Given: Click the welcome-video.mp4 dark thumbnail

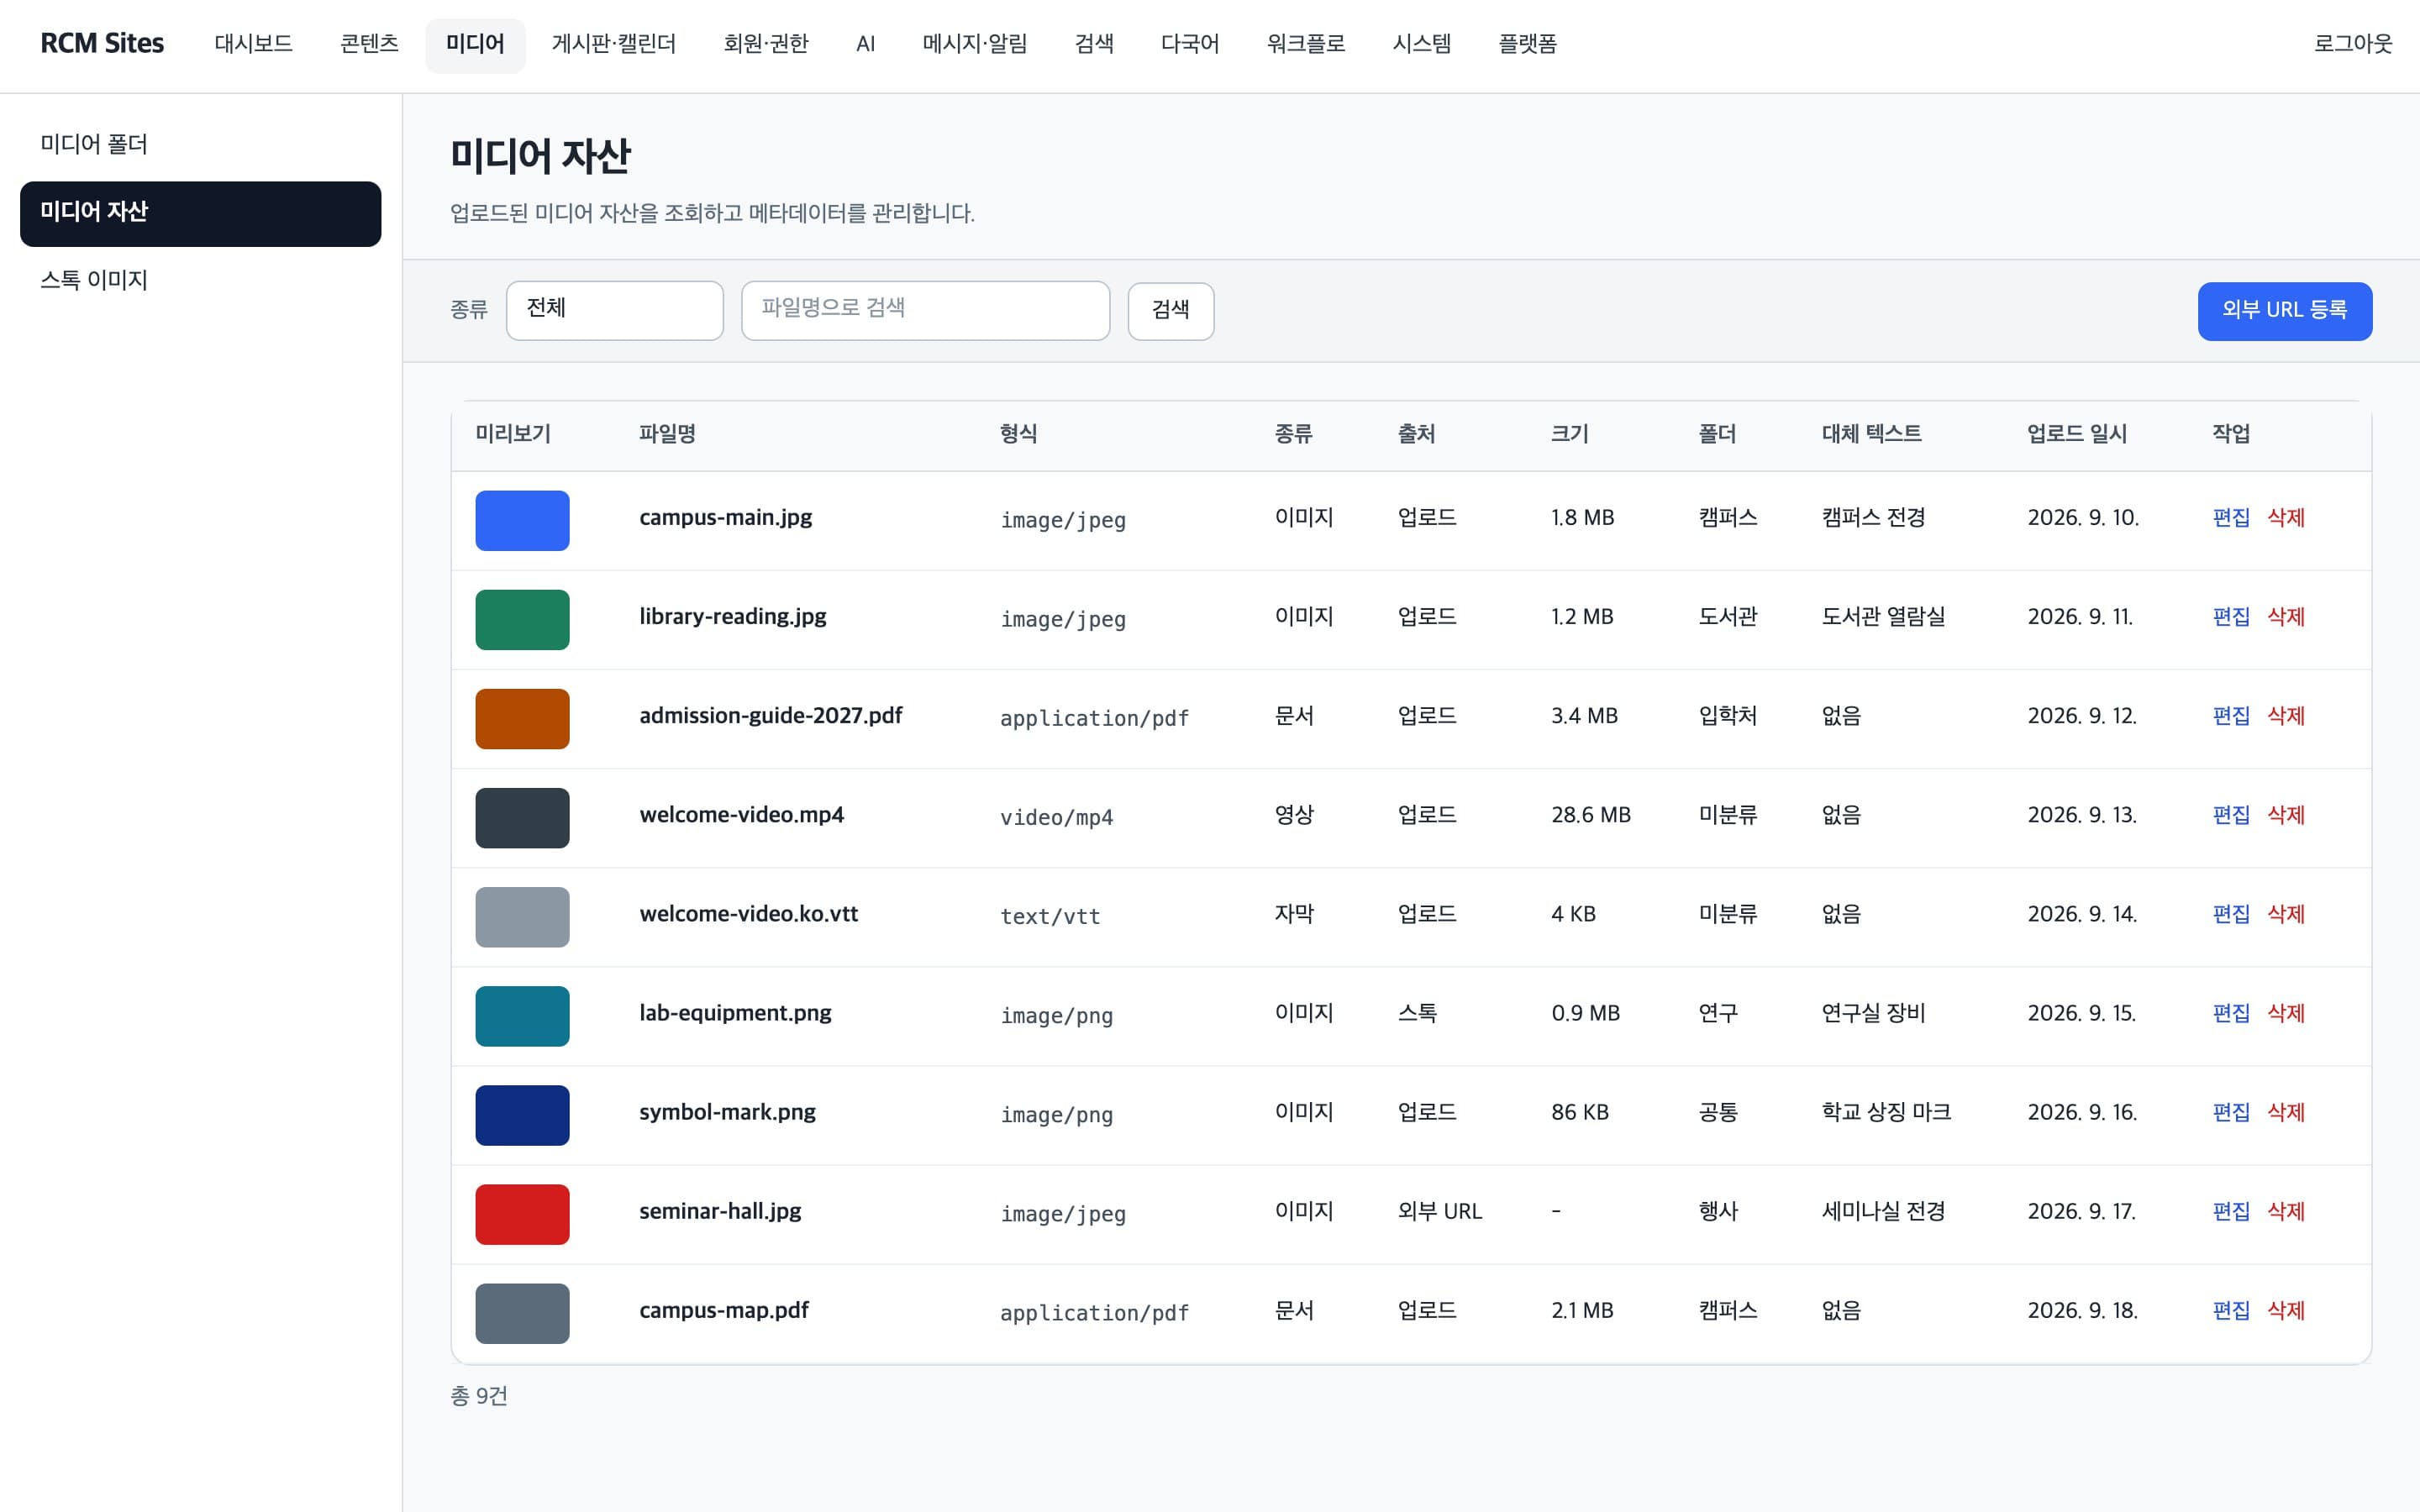Looking at the screenshot, I should point(522,817).
